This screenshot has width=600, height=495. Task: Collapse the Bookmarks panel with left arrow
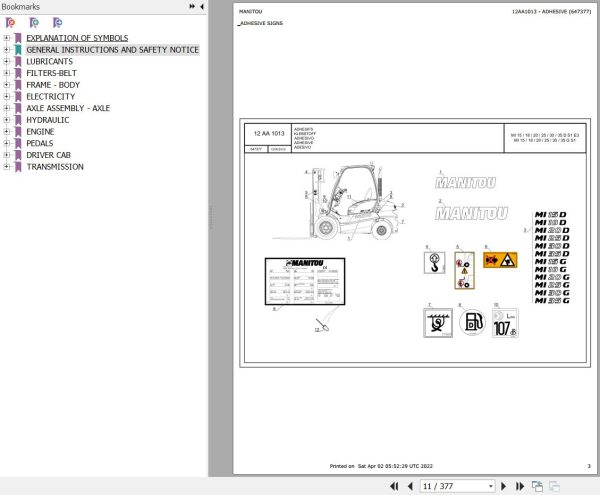coord(202,7)
